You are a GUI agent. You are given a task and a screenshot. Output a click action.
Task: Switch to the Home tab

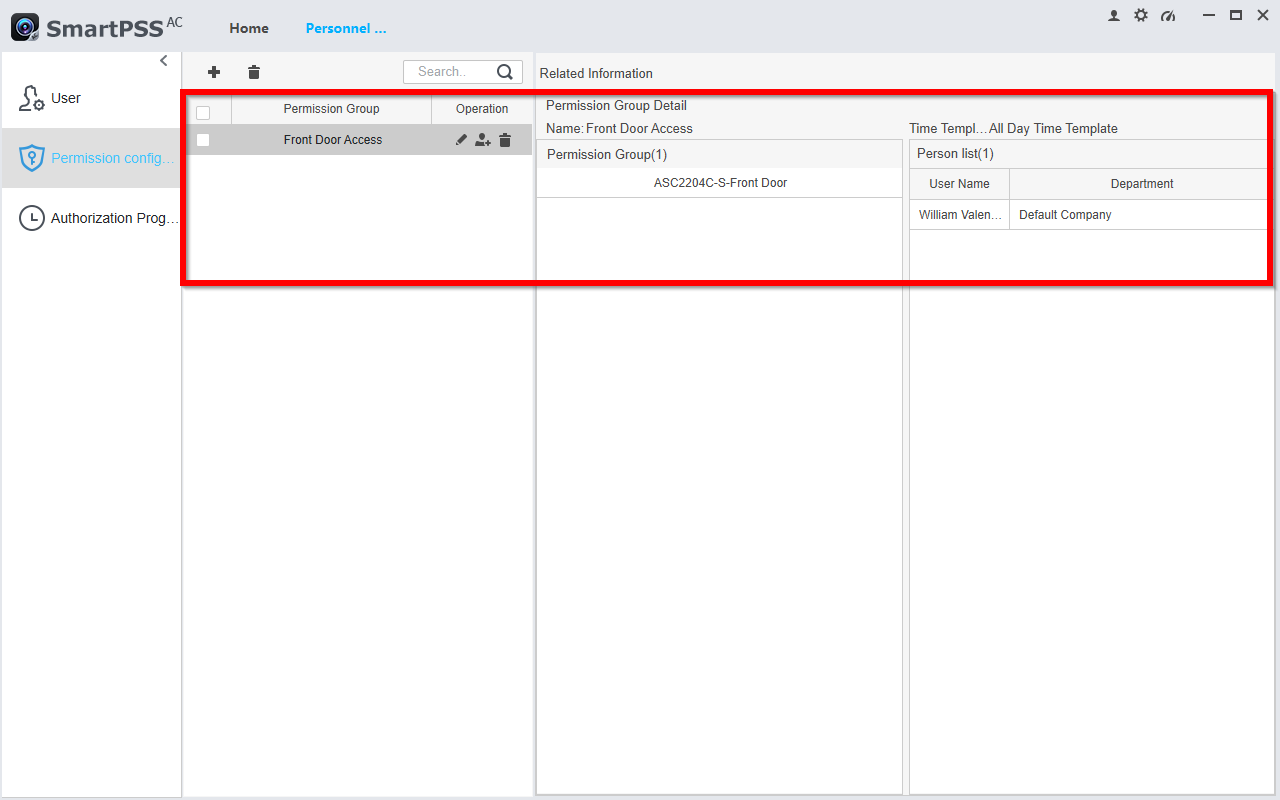pyautogui.click(x=249, y=29)
